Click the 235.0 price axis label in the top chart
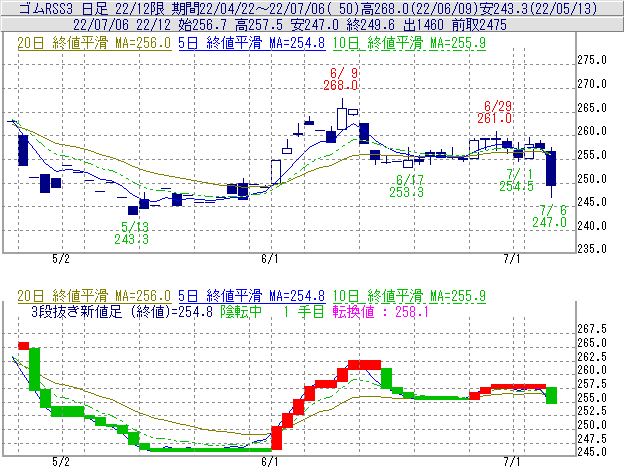 (x=592, y=249)
